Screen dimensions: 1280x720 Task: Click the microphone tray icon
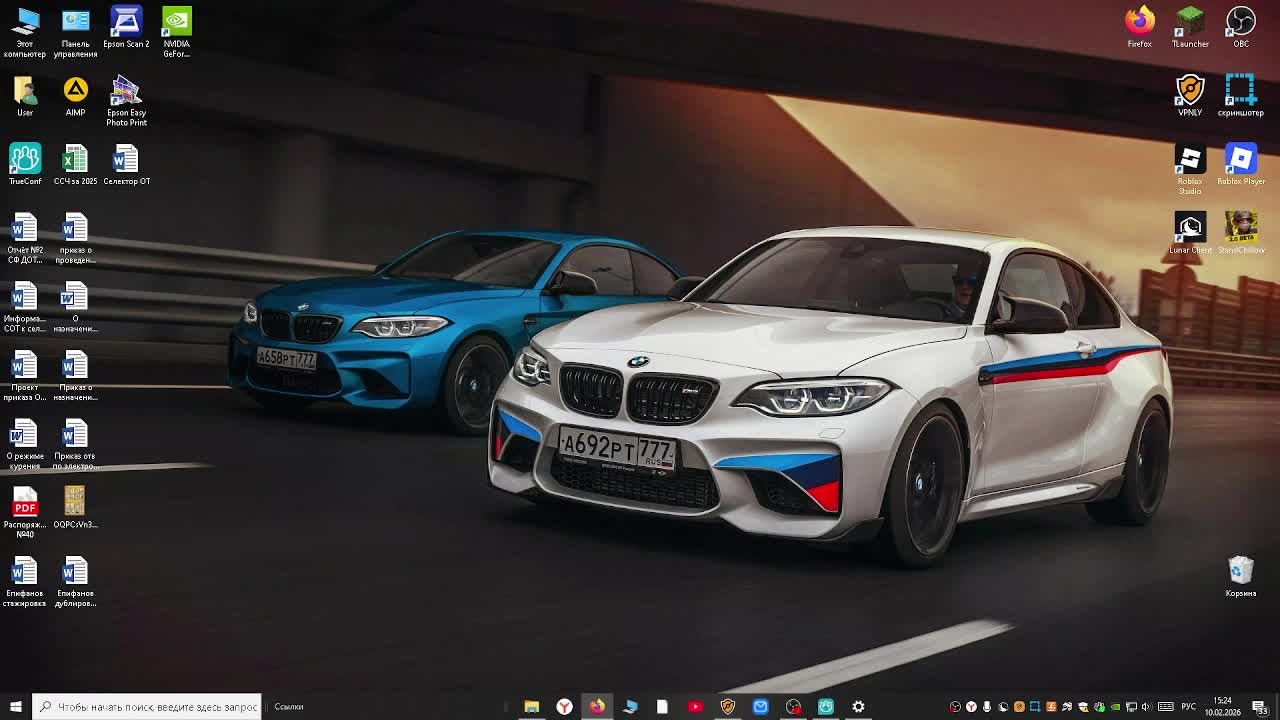pyautogui.click(x=987, y=707)
